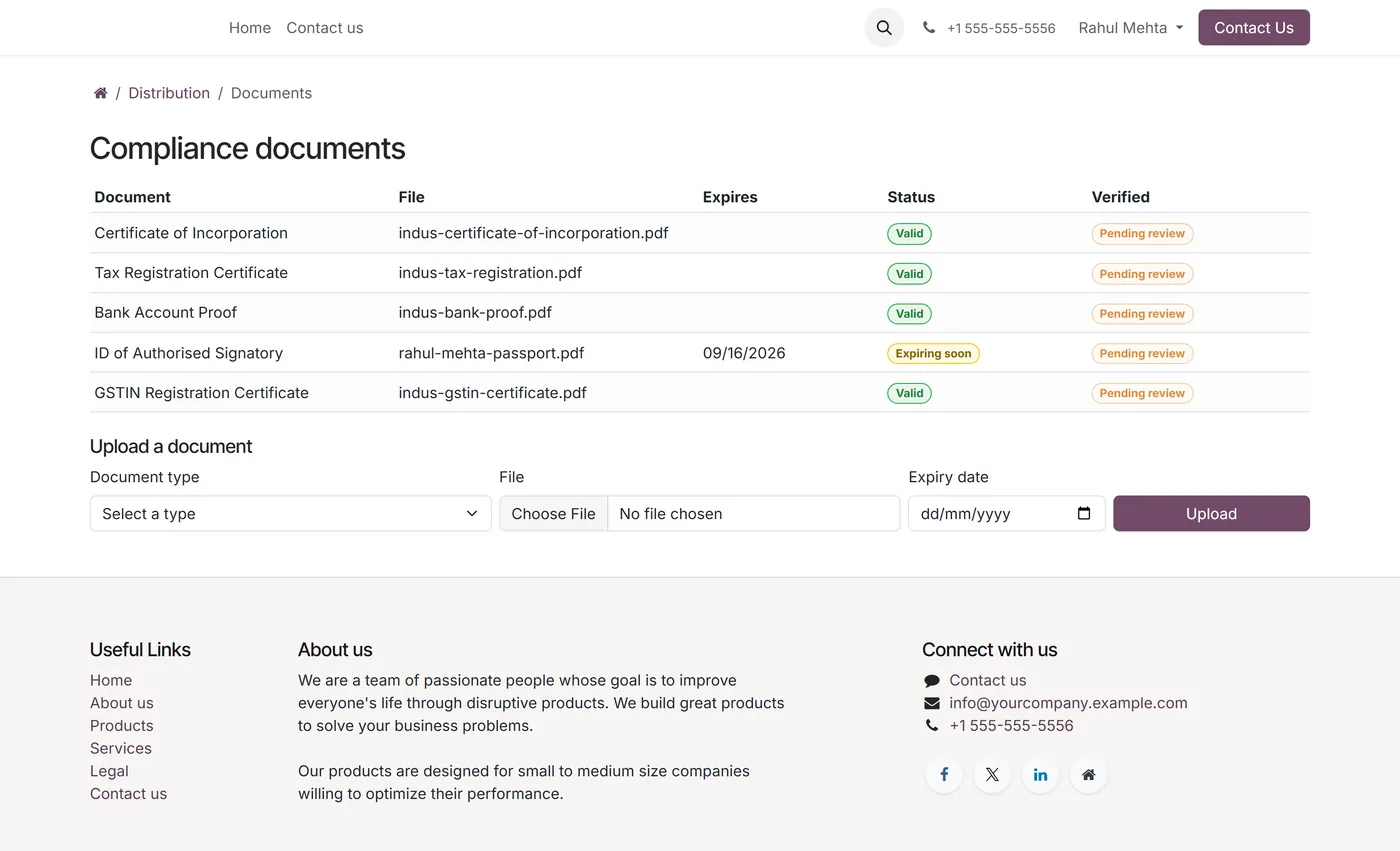Click indus-bank-proof.pdf file name

tap(475, 313)
